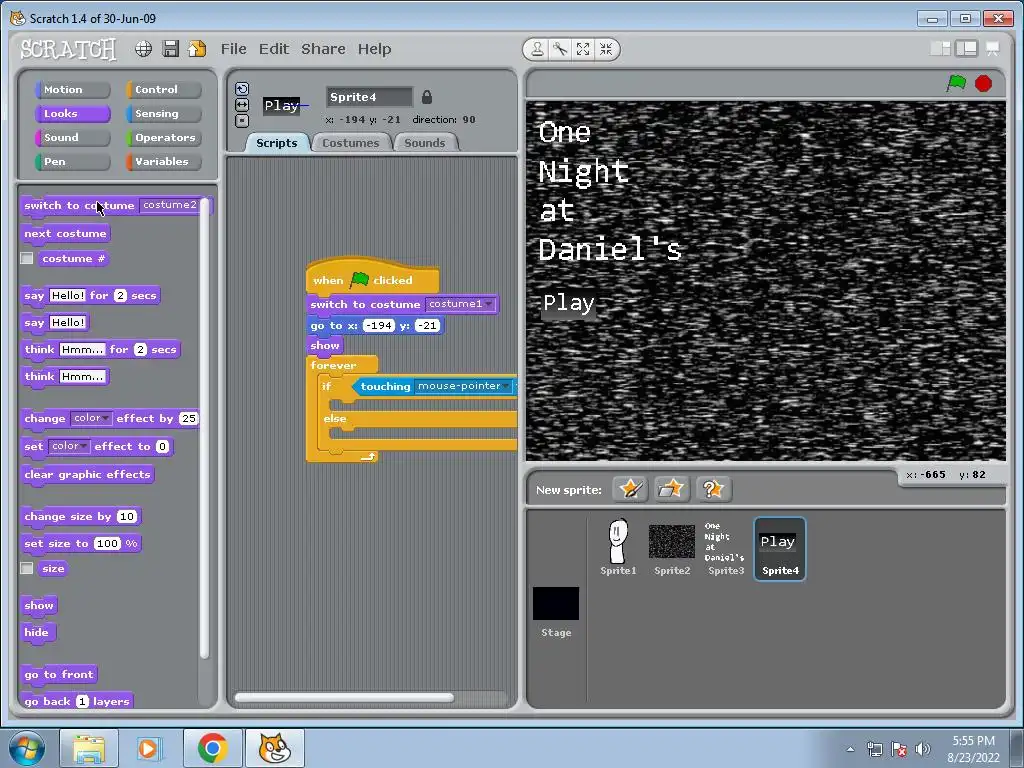Open color dropdown in set effect block
The height and width of the screenshot is (768, 1024).
point(69,446)
